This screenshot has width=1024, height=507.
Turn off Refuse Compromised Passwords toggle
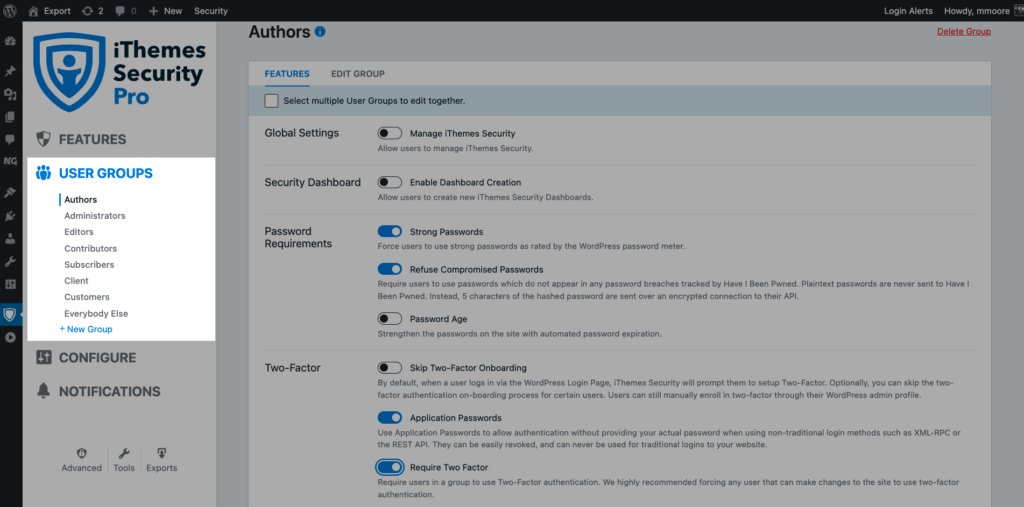(390, 269)
